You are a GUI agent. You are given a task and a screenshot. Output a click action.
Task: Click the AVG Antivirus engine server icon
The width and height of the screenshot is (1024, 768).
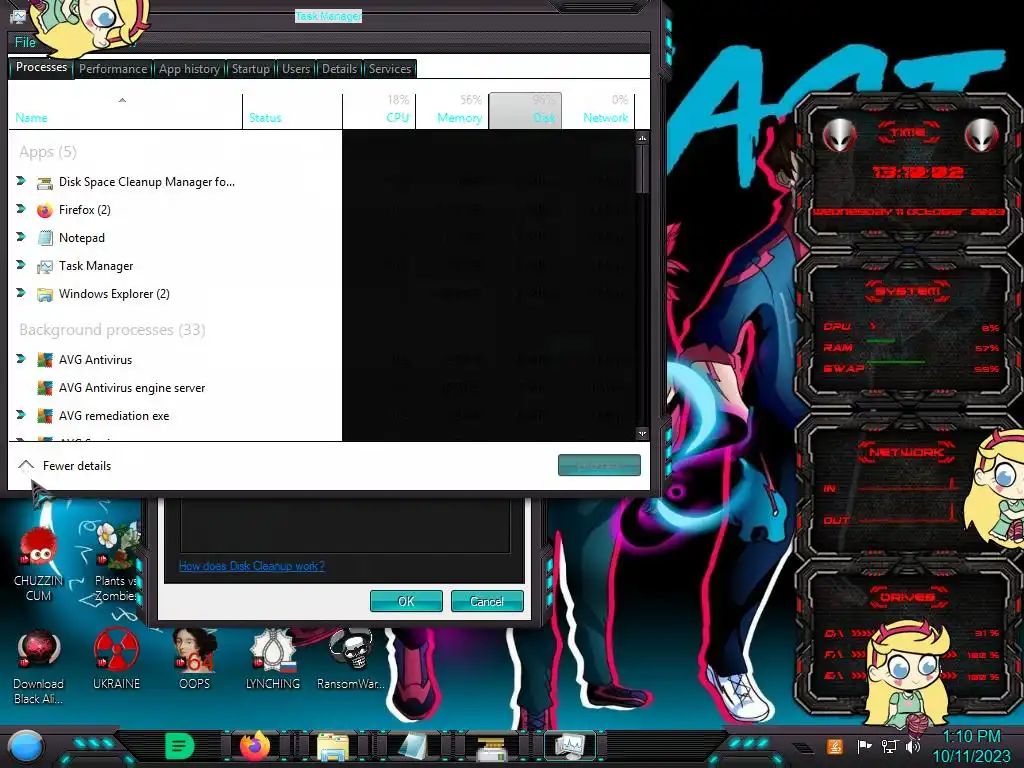point(44,388)
